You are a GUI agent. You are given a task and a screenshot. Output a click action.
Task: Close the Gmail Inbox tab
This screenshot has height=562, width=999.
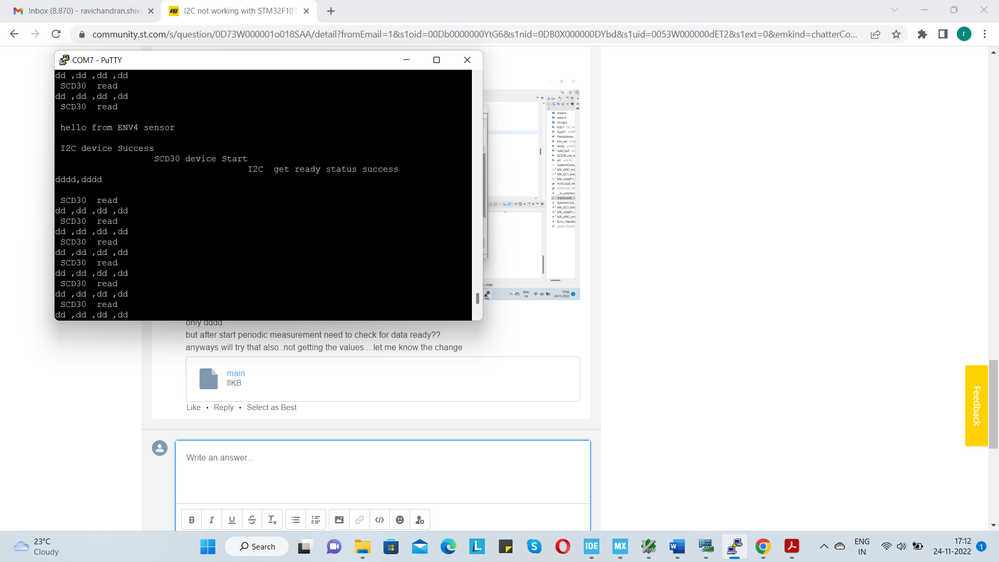pos(151,11)
